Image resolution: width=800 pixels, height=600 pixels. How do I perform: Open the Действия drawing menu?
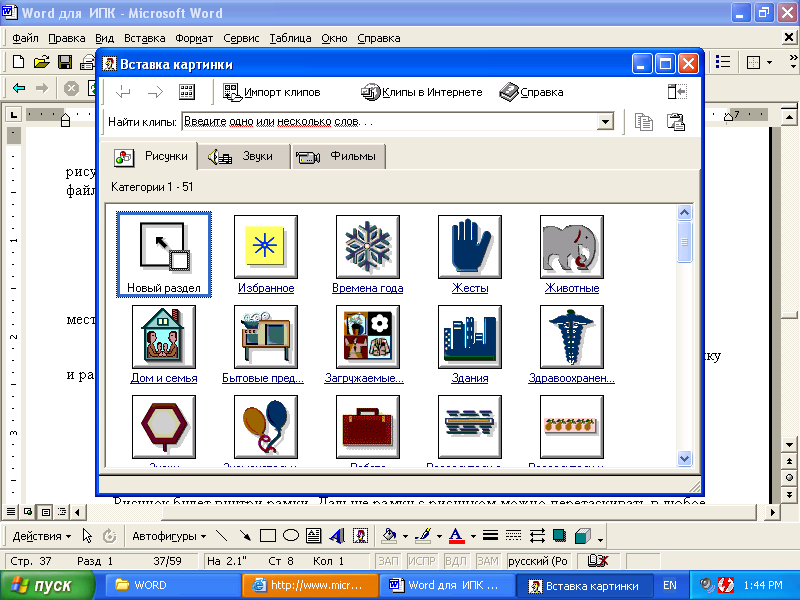(x=41, y=536)
